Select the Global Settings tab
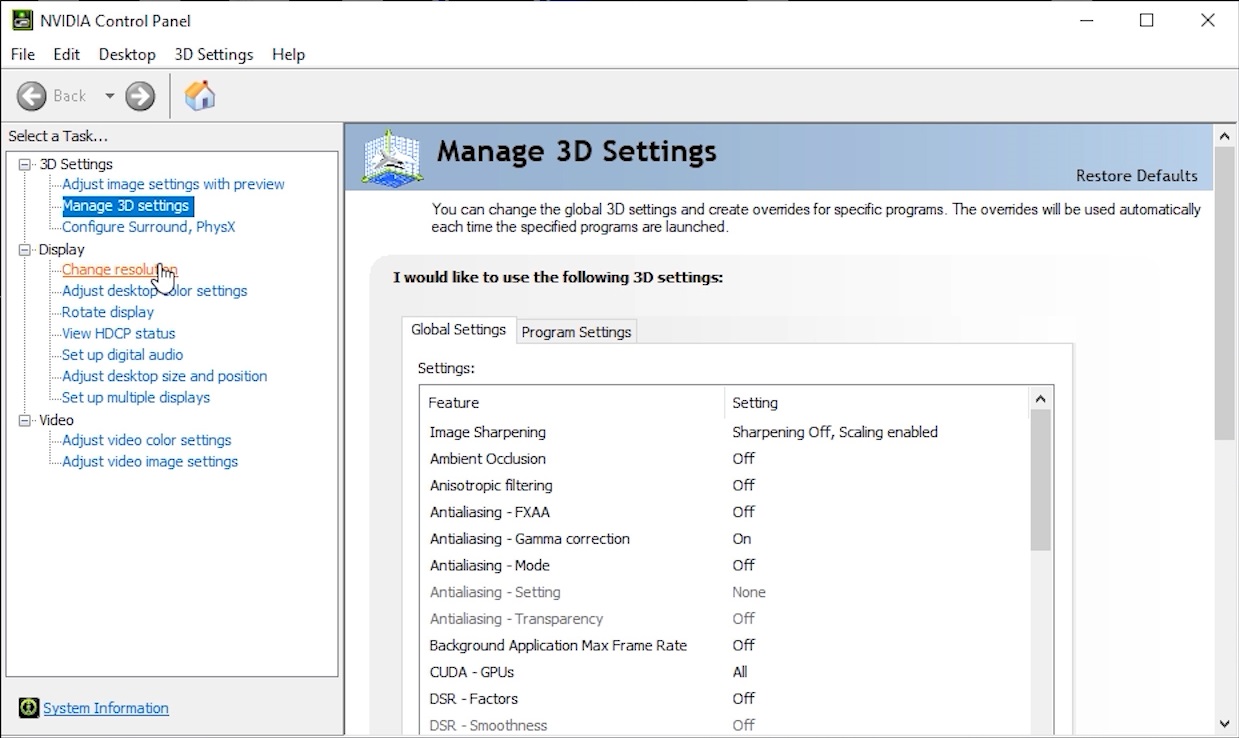Image resolution: width=1239 pixels, height=738 pixels. click(x=458, y=330)
